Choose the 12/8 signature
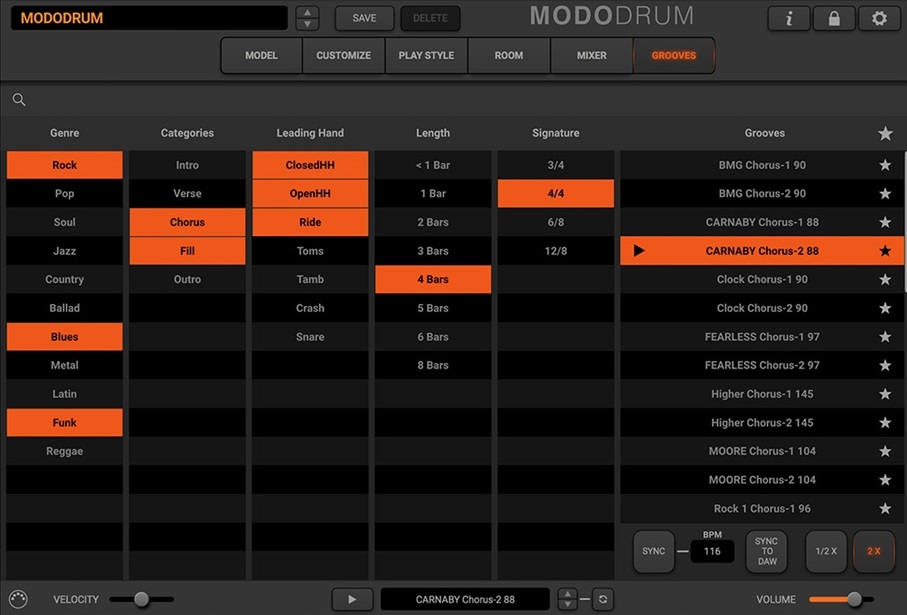Image resolution: width=907 pixels, height=615 pixels. click(x=556, y=251)
